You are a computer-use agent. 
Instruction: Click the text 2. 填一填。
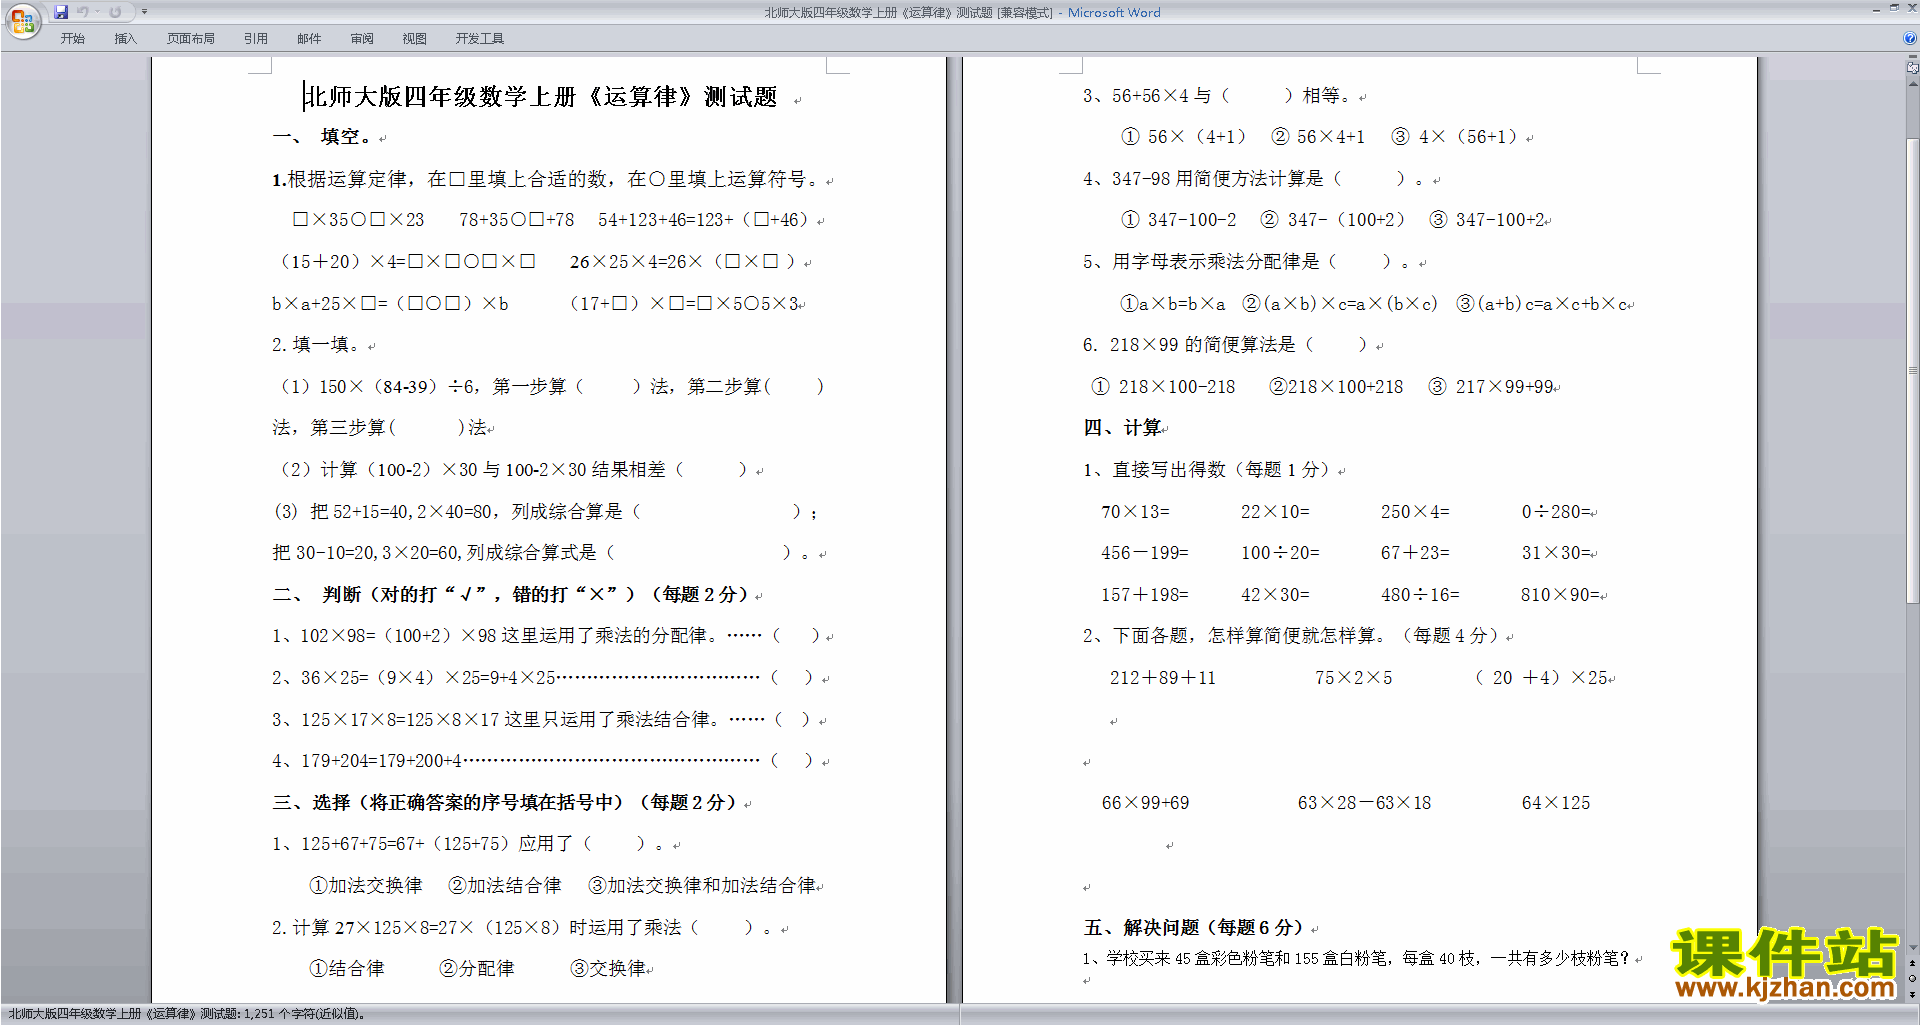pyautogui.click(x=316, y=345)
